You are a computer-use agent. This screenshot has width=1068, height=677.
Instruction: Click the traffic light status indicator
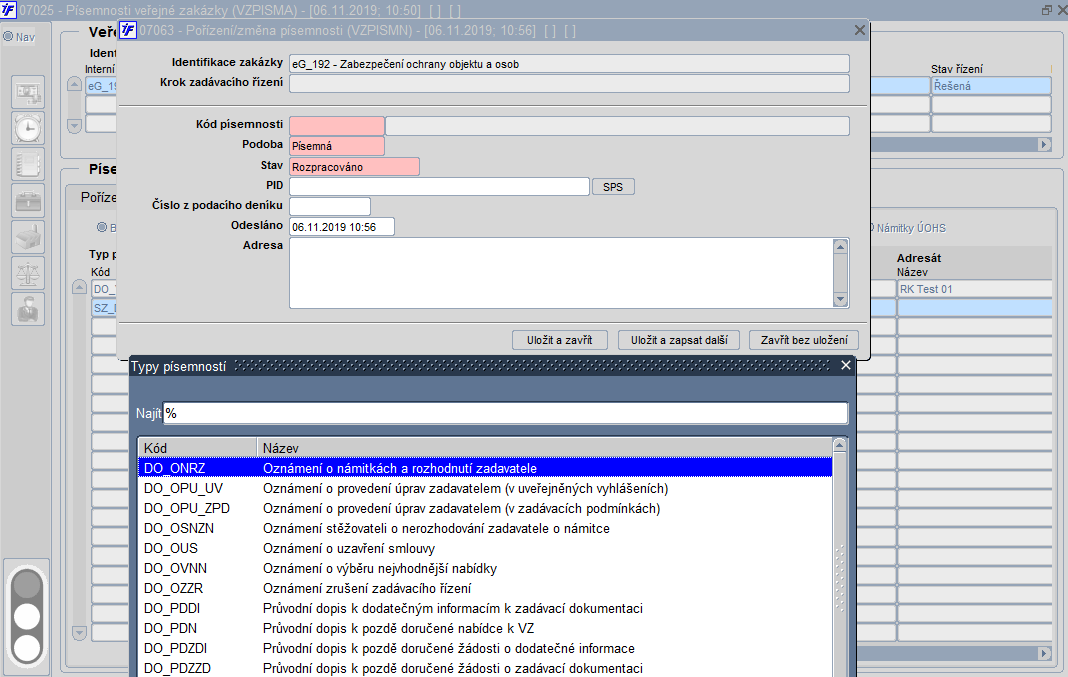pyautogui.click(x=27, y=616)
